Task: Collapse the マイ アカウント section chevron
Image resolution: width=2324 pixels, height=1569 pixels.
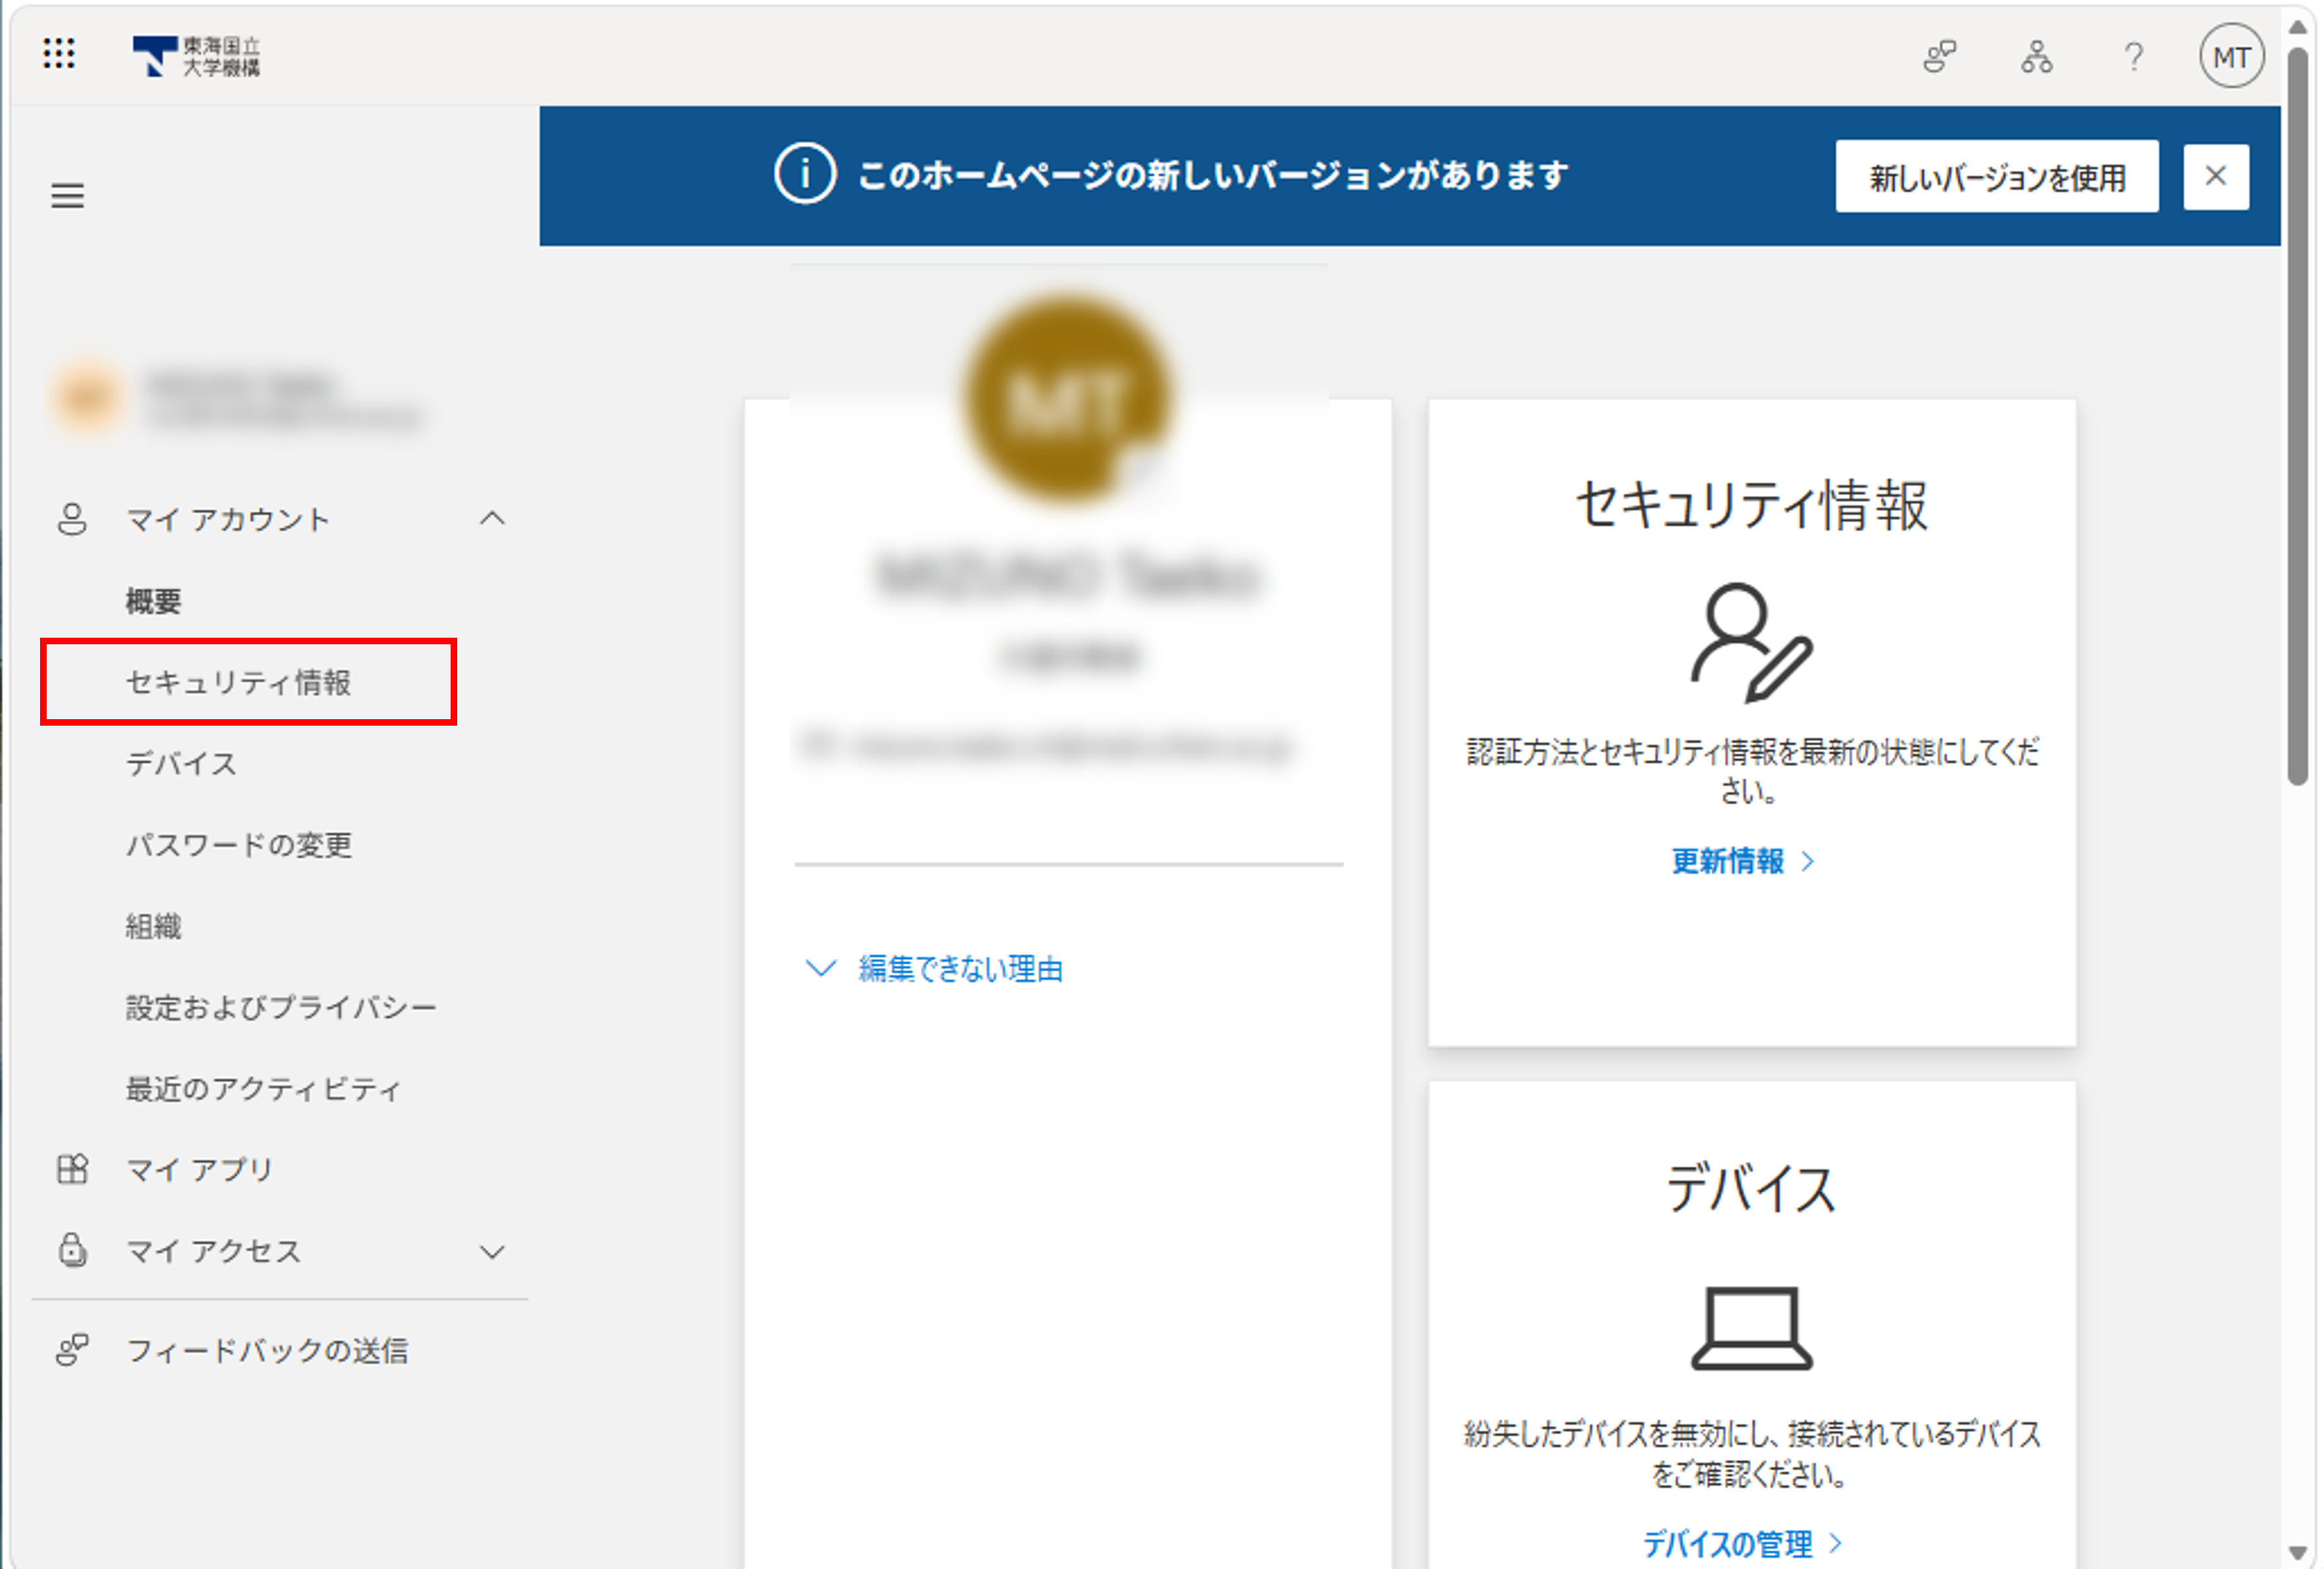Action: coord(492,518)
